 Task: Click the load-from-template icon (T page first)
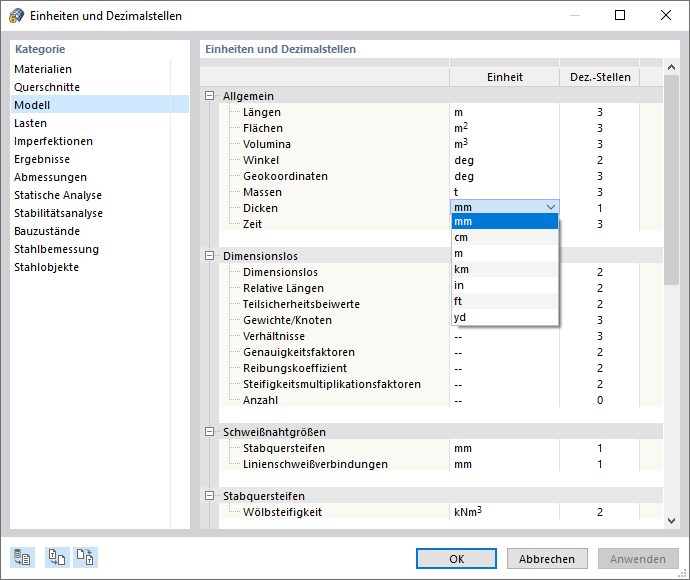(x=56, y=558)
